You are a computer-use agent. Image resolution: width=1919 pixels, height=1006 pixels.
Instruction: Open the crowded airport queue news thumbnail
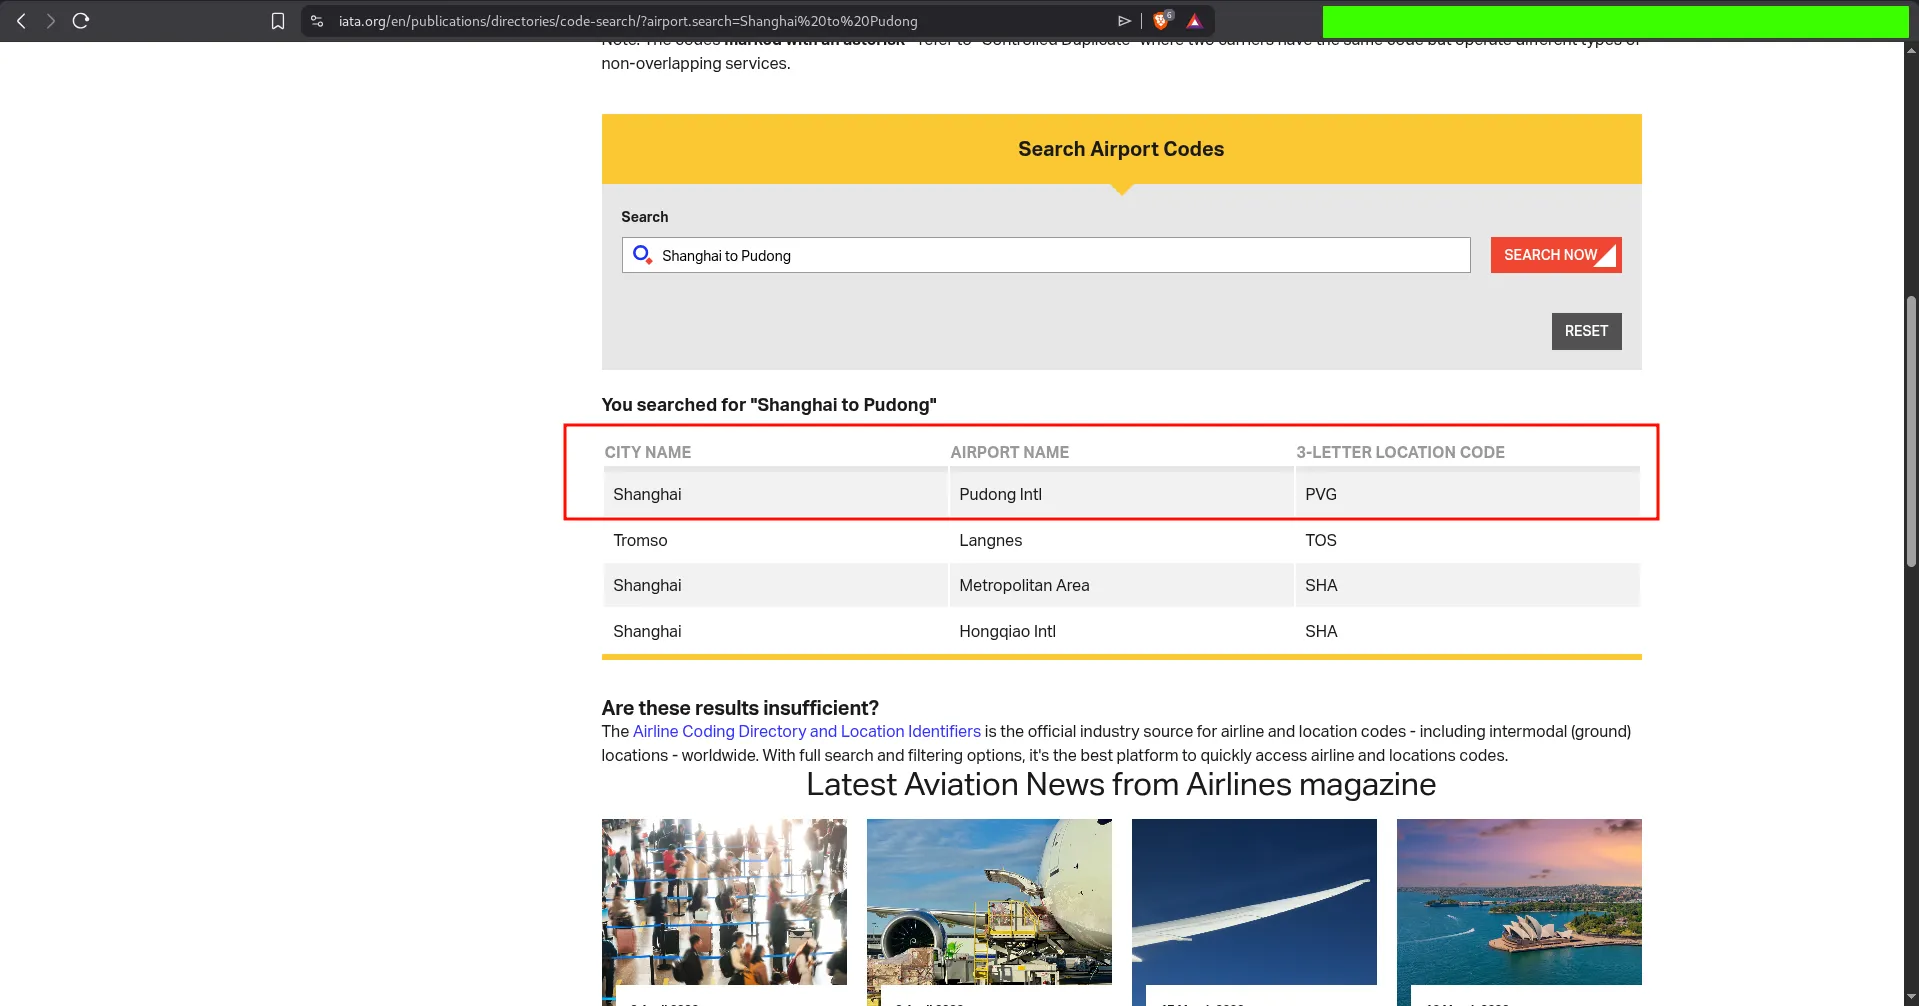point(724,902)
